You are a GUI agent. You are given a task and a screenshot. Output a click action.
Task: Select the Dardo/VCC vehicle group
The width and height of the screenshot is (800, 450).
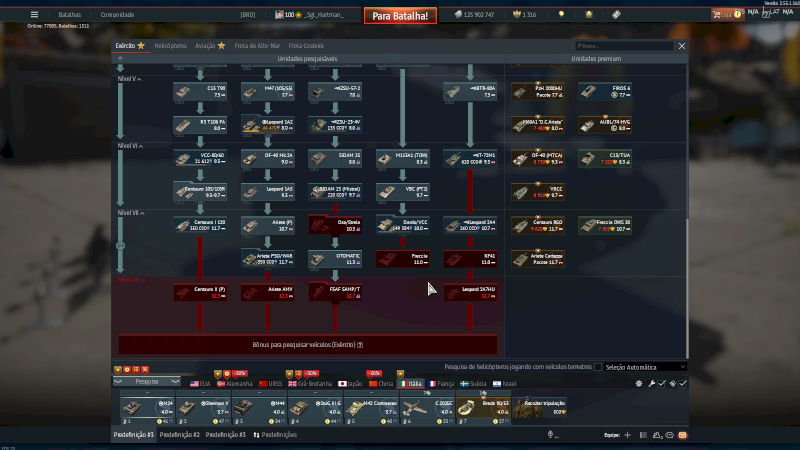403,225
